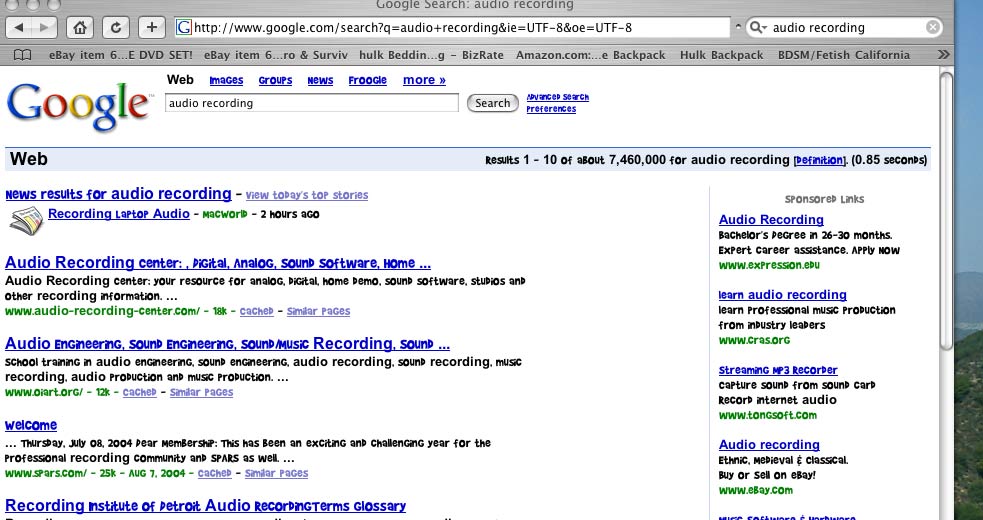Open Recording Institute of Detroit glossary result
The image size is (983, 520).
click(x=205, y=506)
